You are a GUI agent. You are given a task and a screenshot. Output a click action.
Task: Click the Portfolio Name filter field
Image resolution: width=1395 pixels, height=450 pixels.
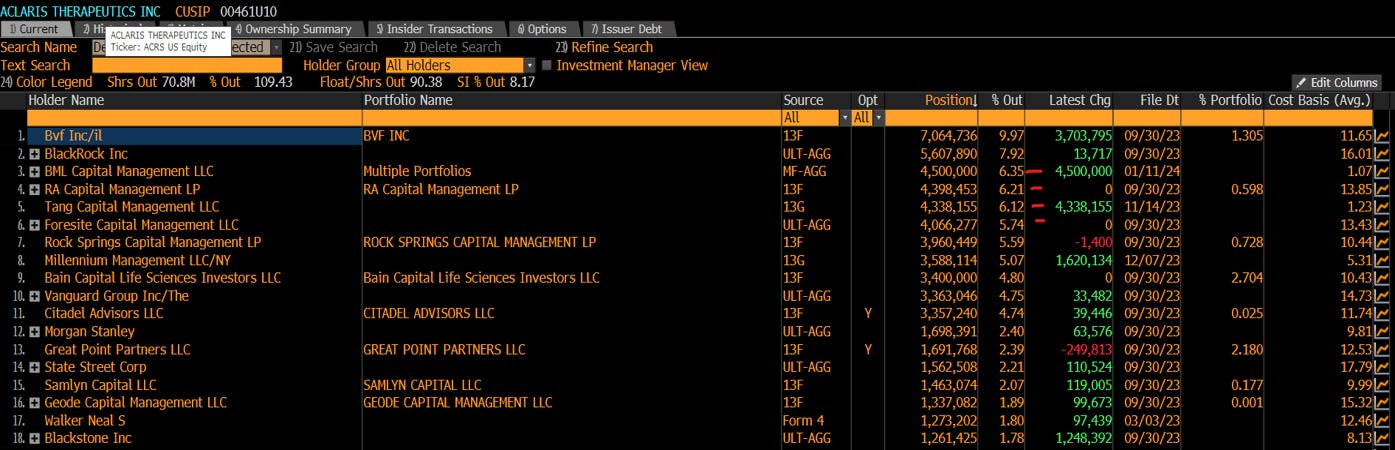572,118
